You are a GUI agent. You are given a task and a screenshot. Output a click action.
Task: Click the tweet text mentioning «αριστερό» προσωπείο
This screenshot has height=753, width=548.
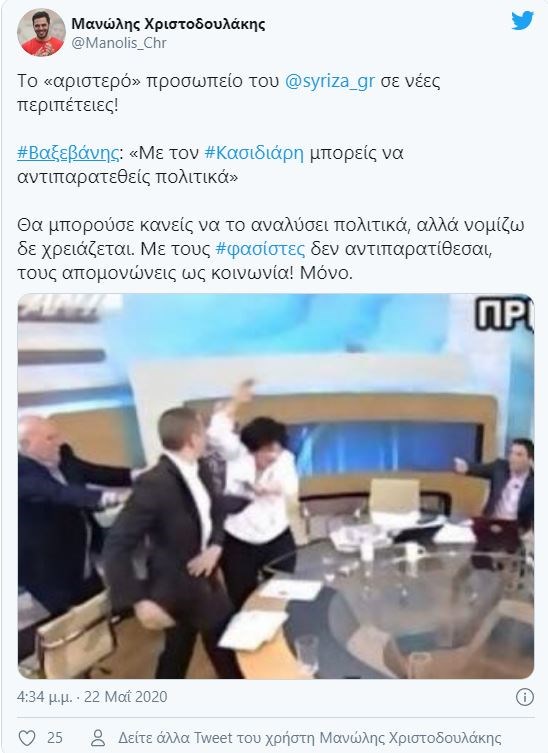tap(229, 92)
